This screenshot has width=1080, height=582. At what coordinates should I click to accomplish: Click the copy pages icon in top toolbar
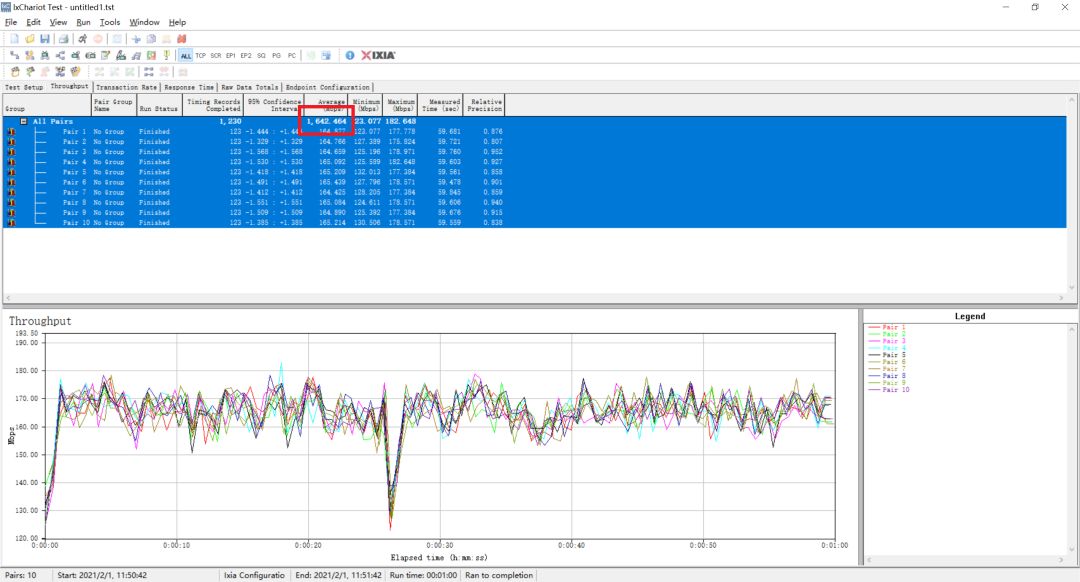151,39
